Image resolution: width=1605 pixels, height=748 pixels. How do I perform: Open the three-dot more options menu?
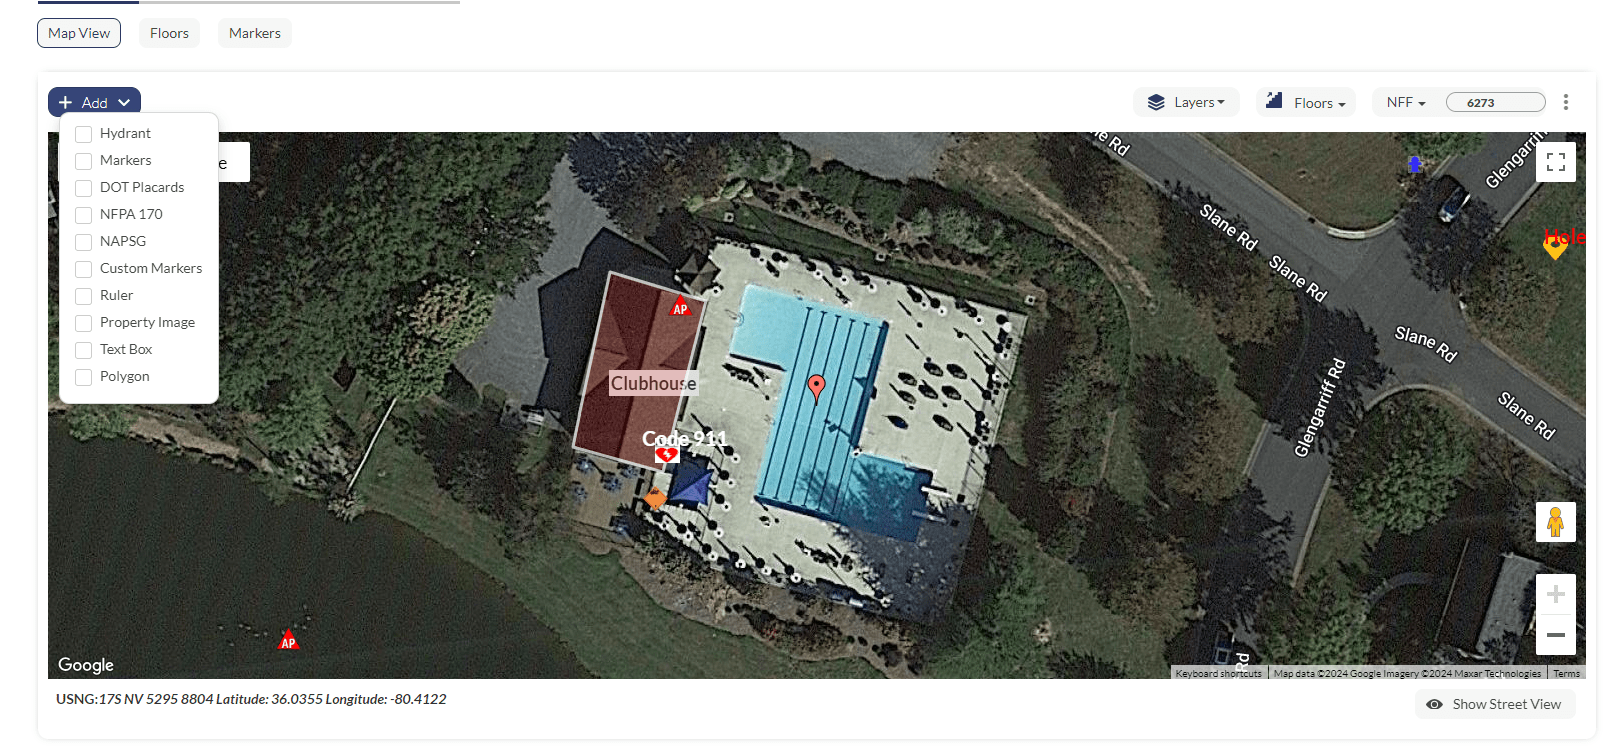[1566, 102]
